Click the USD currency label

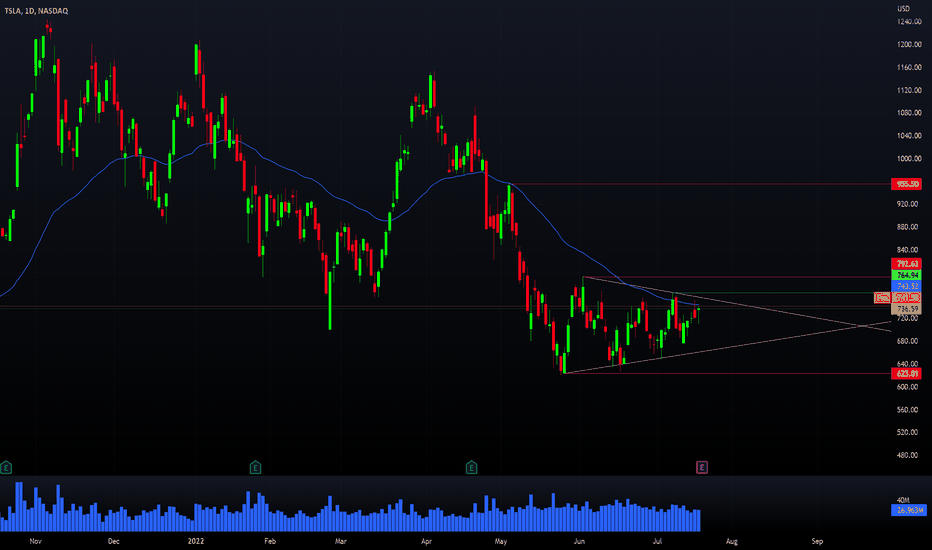pyautogui.click(x=903, y=8)
